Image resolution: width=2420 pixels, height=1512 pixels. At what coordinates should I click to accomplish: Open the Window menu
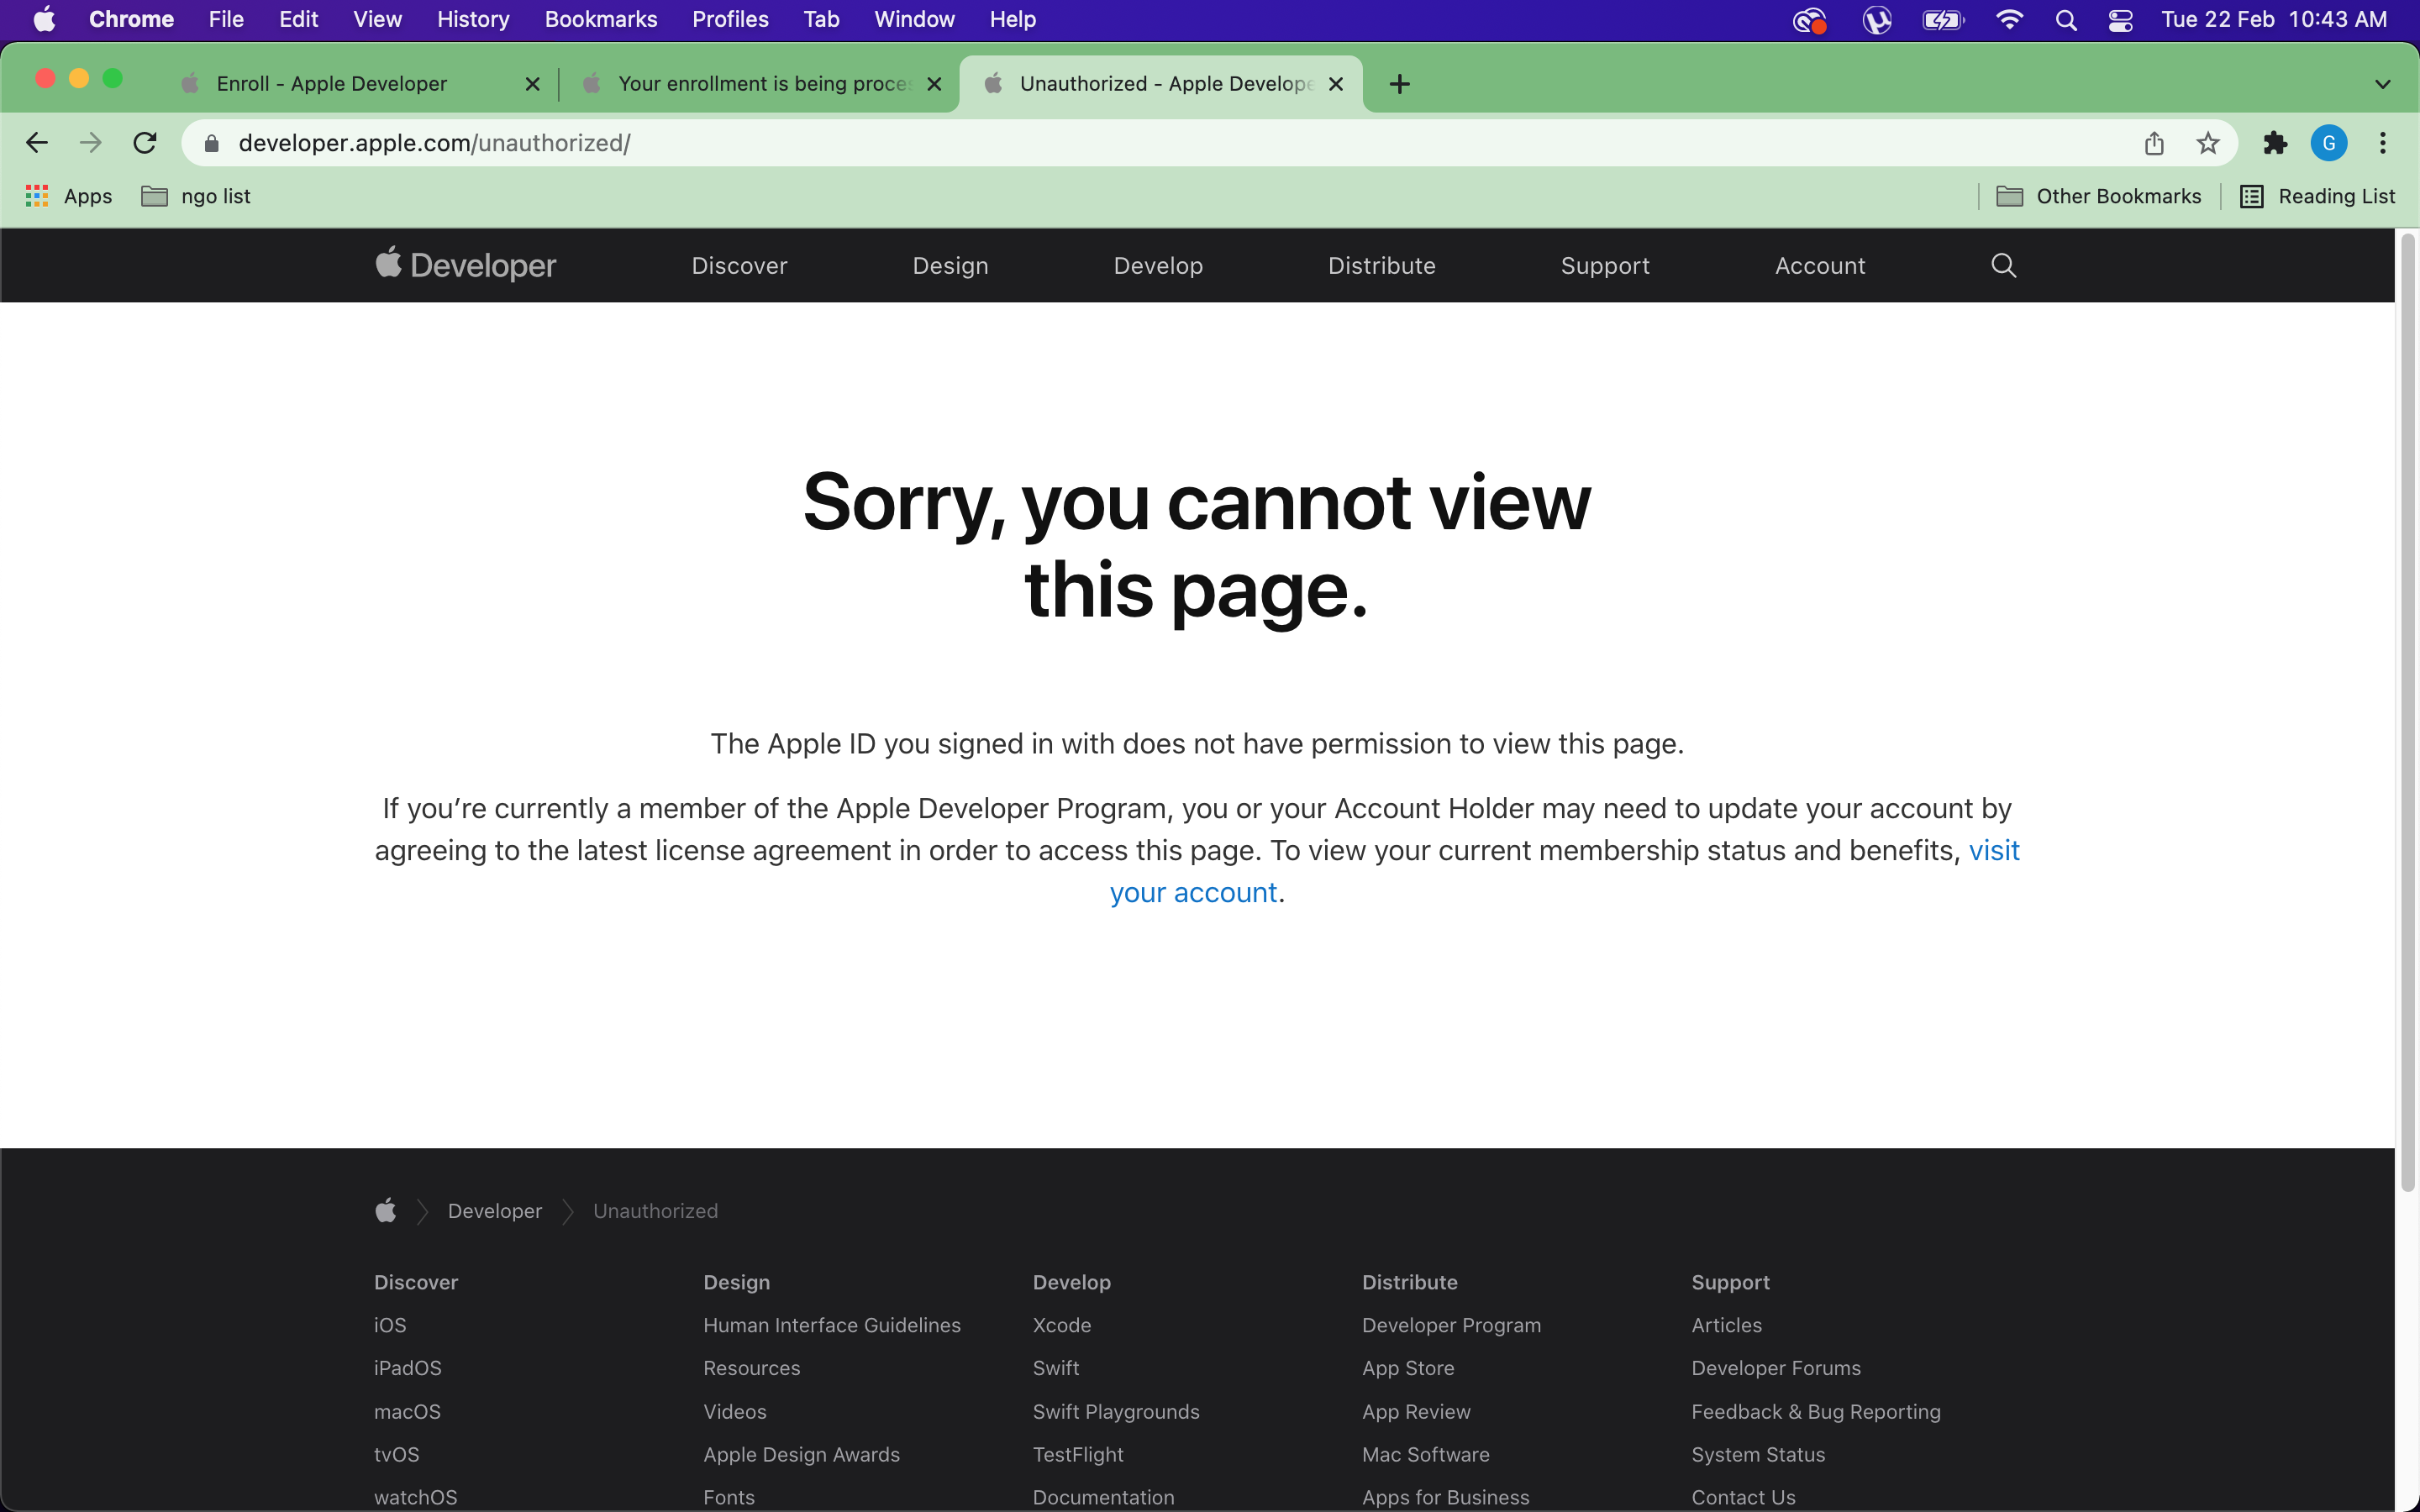[x=914, y=19]
